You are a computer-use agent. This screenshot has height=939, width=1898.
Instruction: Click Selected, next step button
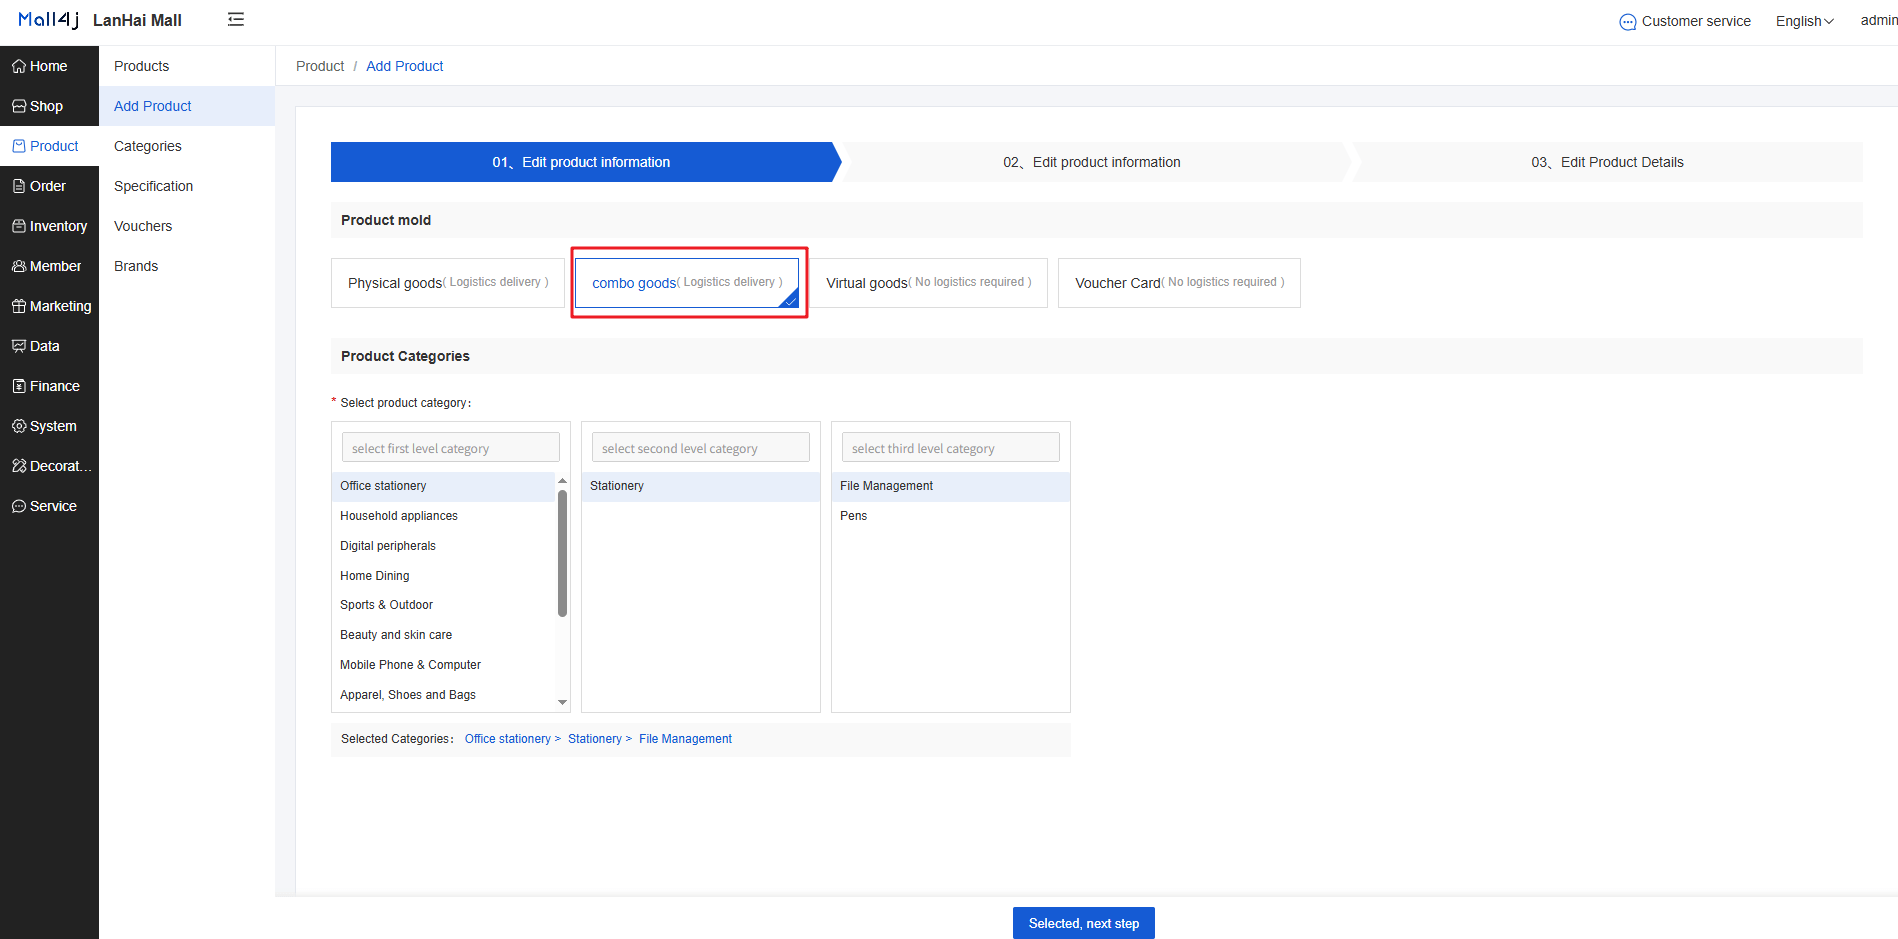tap(1084, 923)
